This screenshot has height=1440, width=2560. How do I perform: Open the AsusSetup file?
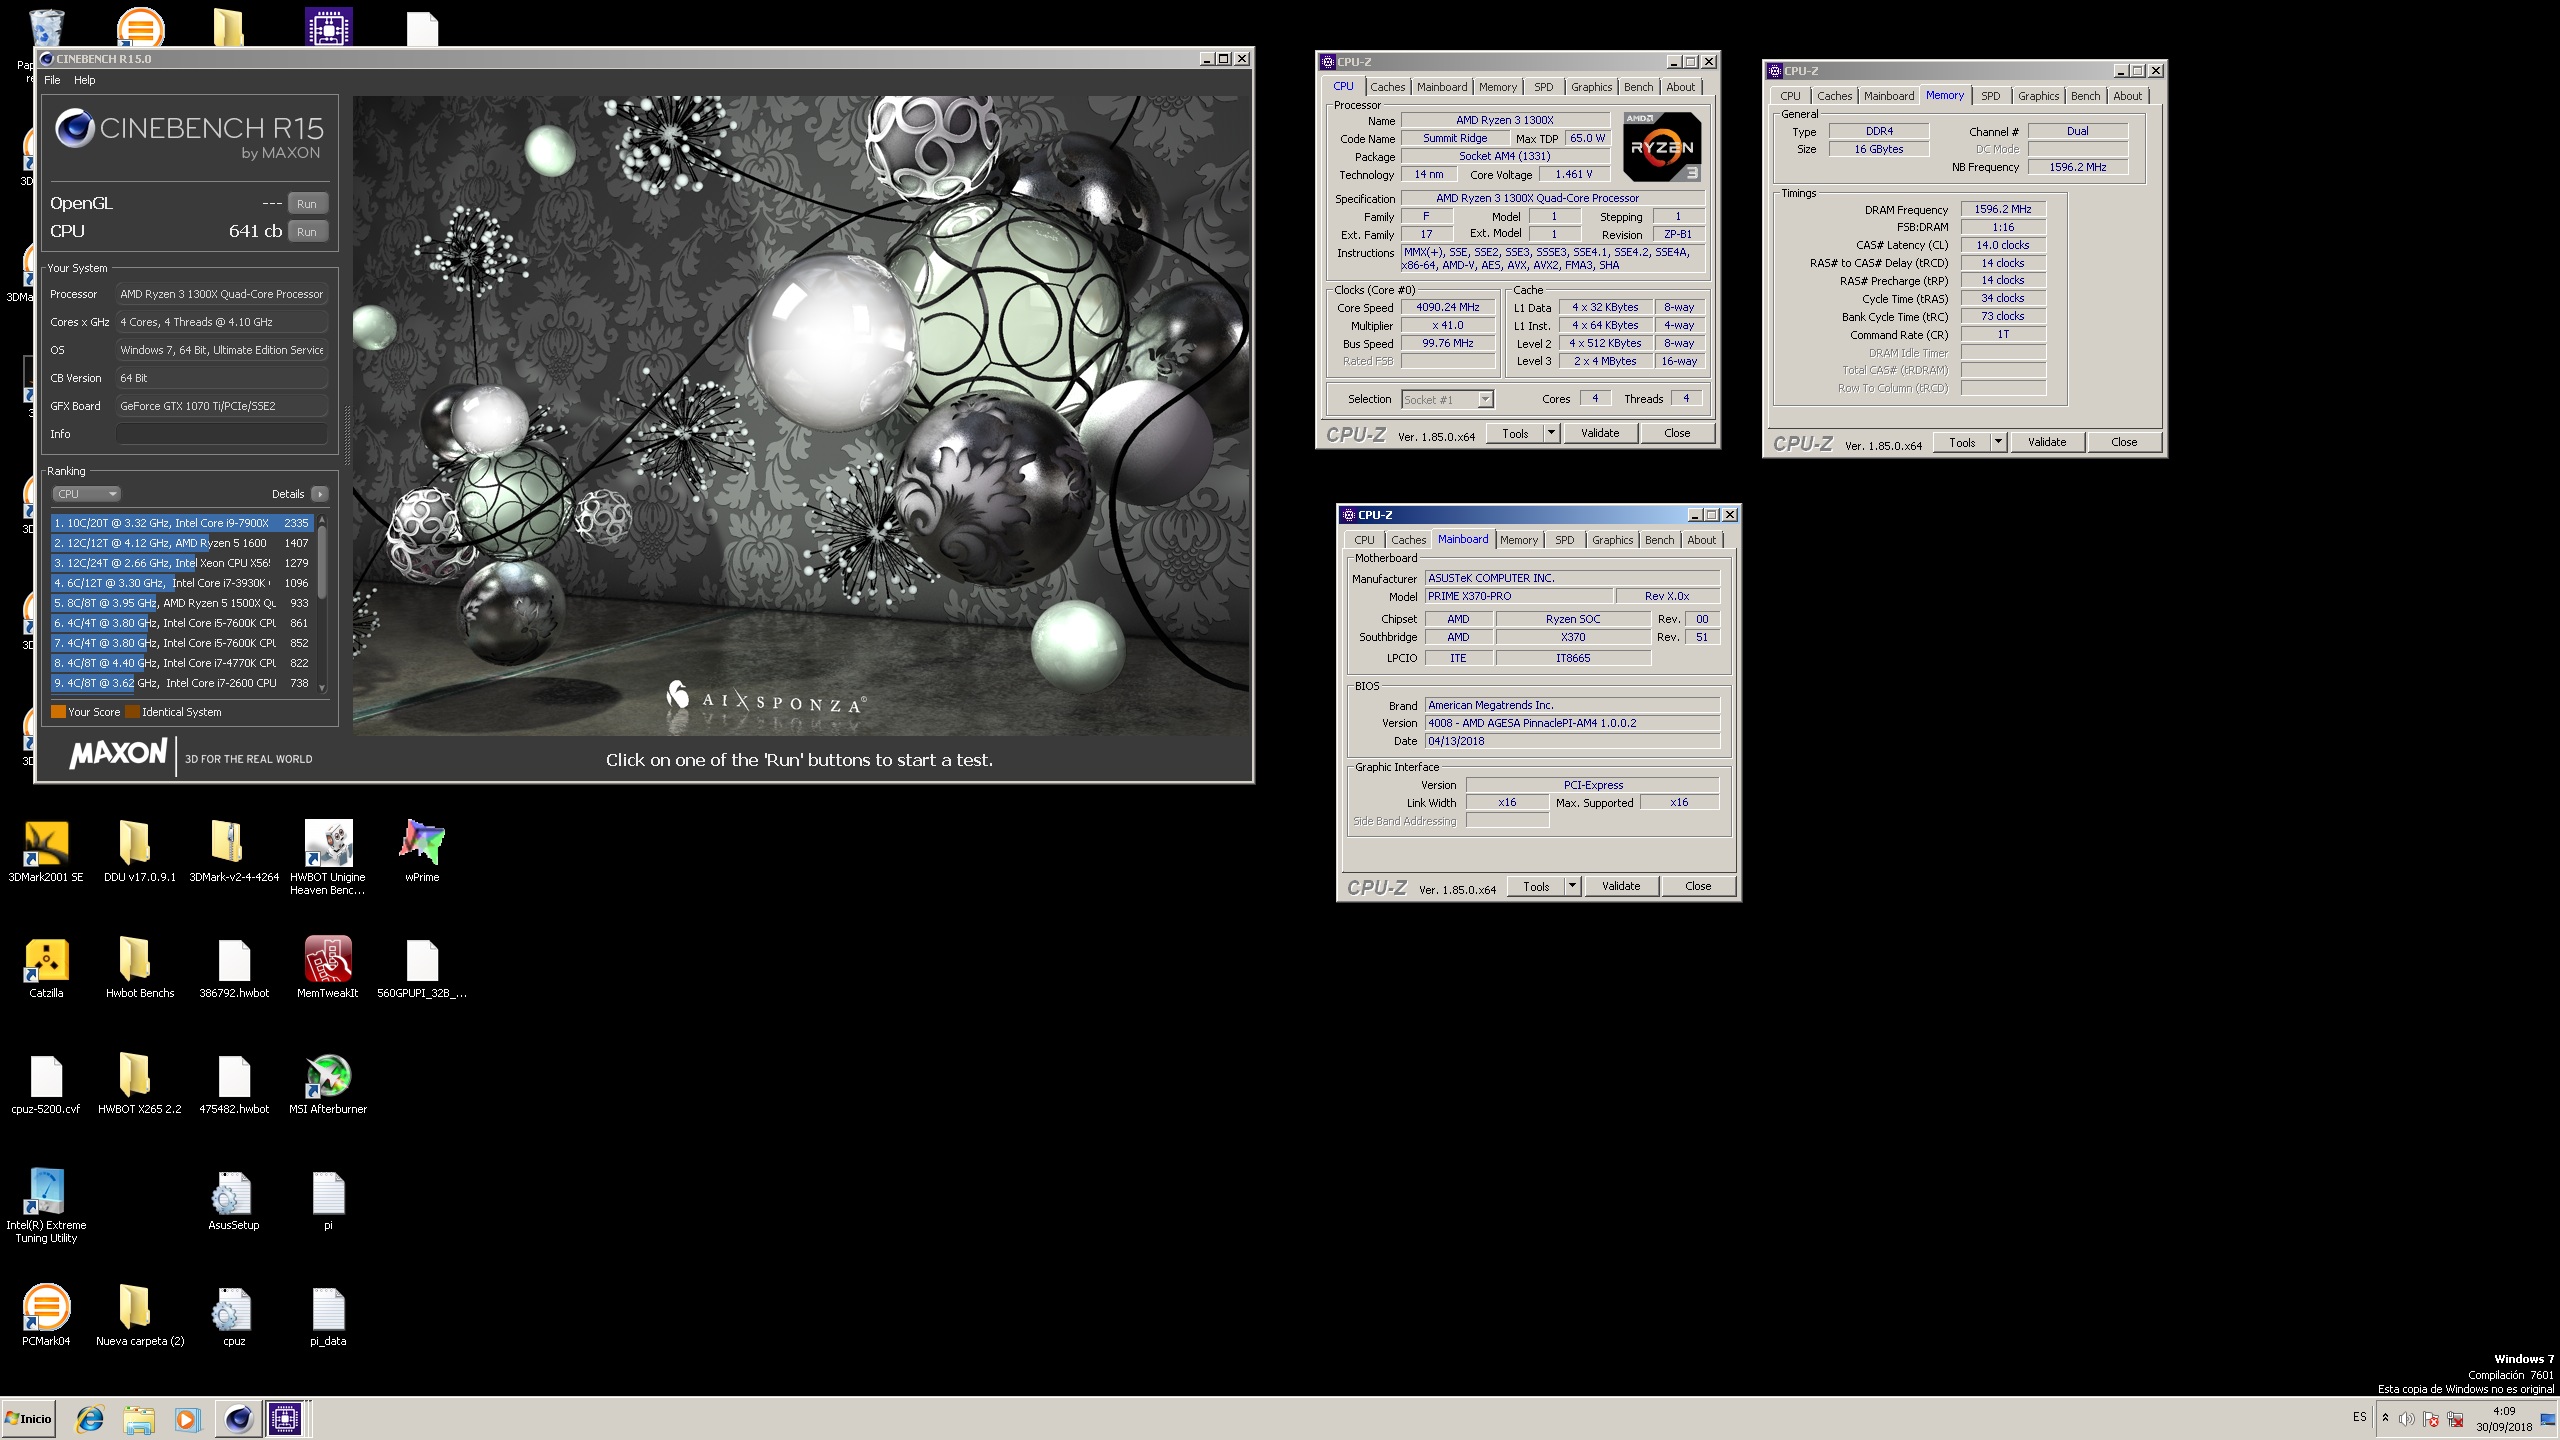coord(233,1199)
